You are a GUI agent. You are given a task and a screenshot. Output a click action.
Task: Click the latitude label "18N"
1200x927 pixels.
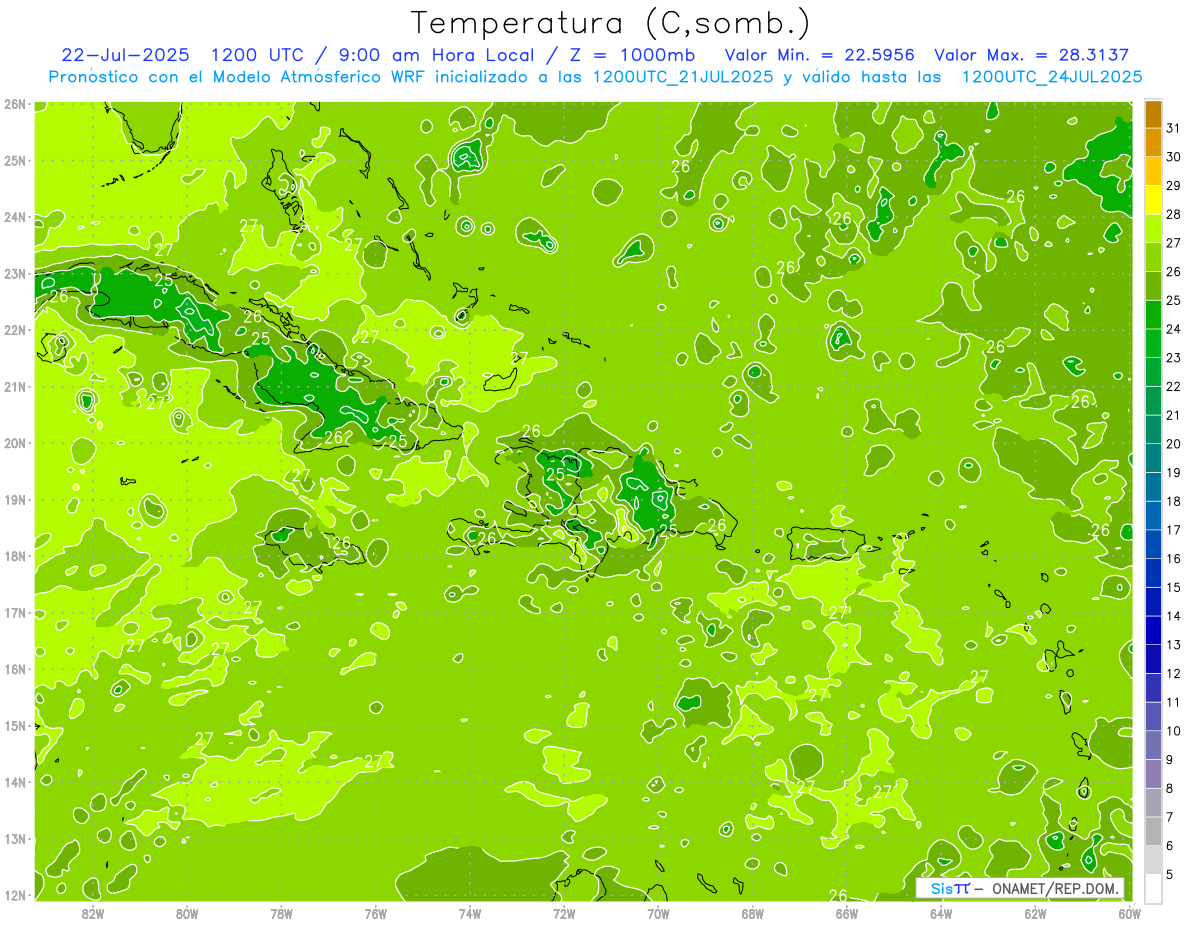(15, 556)
